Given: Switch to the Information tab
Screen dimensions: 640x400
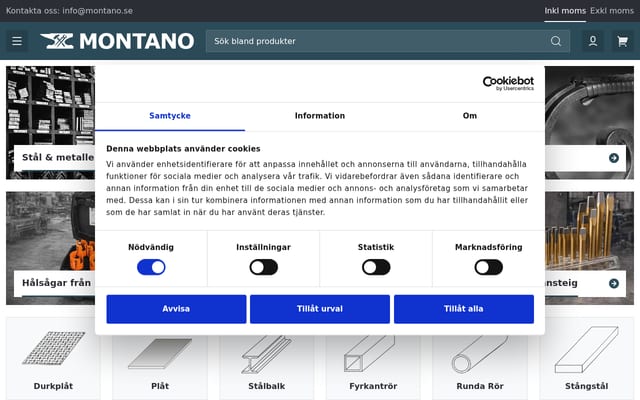Looking at the screenshot, I should (320, 116).
